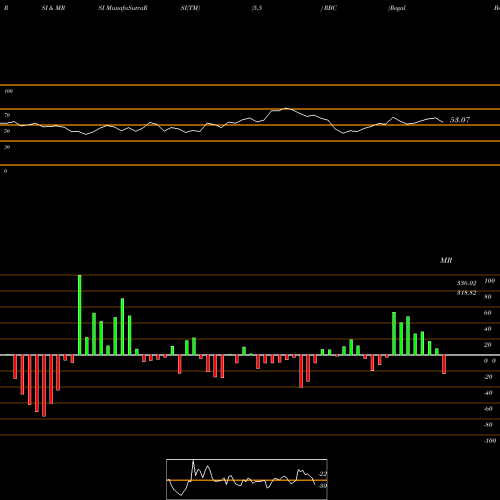Click the "(5,5" parameter text
Image resolution: width=500 pixels, height=500 pixels.
tap(257, 8)
